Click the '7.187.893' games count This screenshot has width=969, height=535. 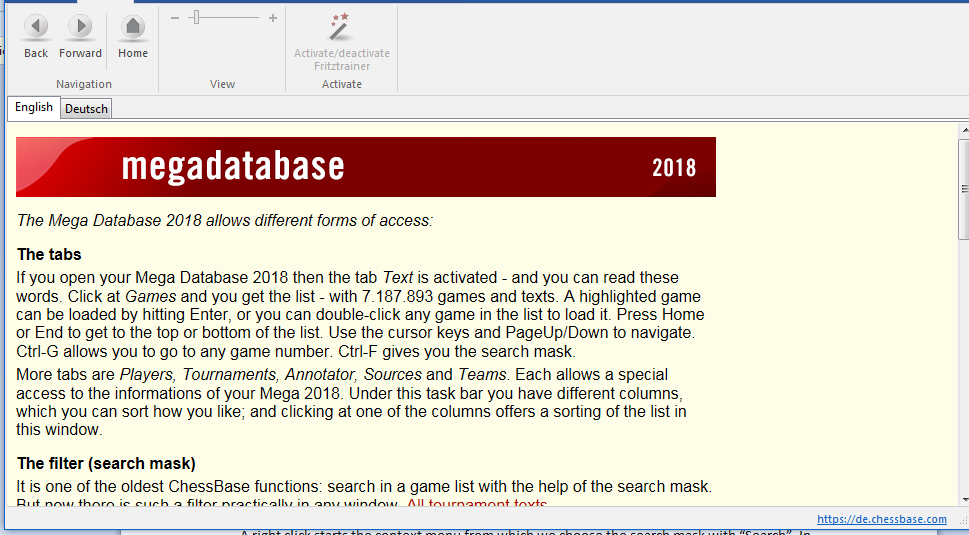397,297
